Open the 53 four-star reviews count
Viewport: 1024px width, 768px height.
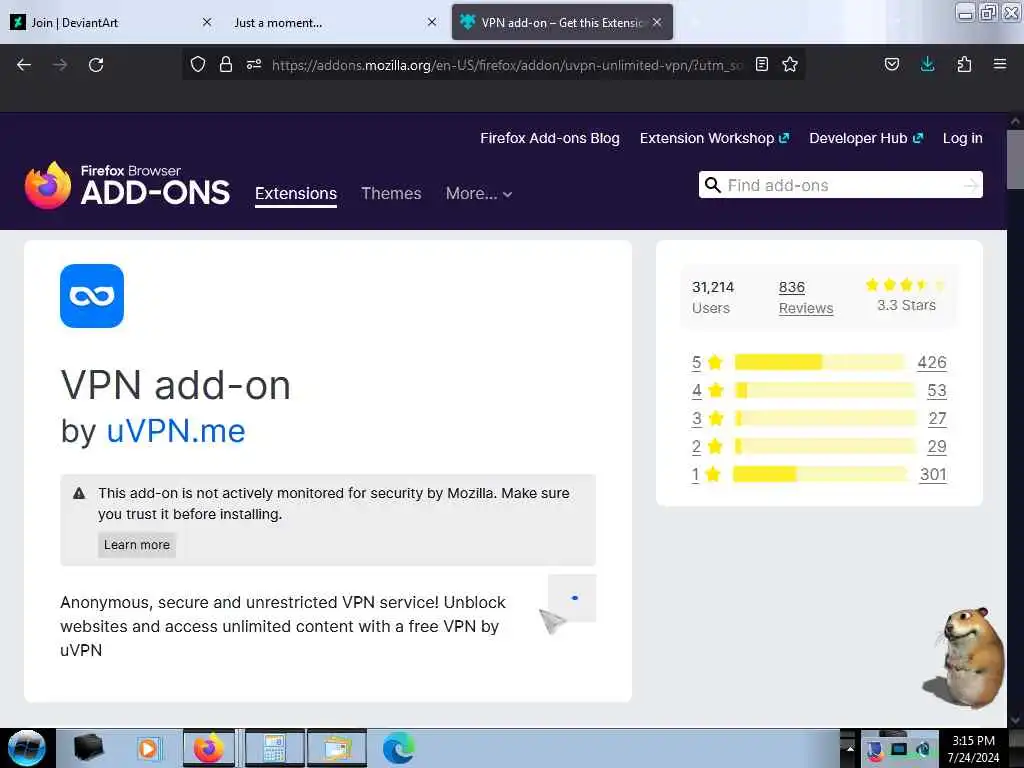coord(936,390)
